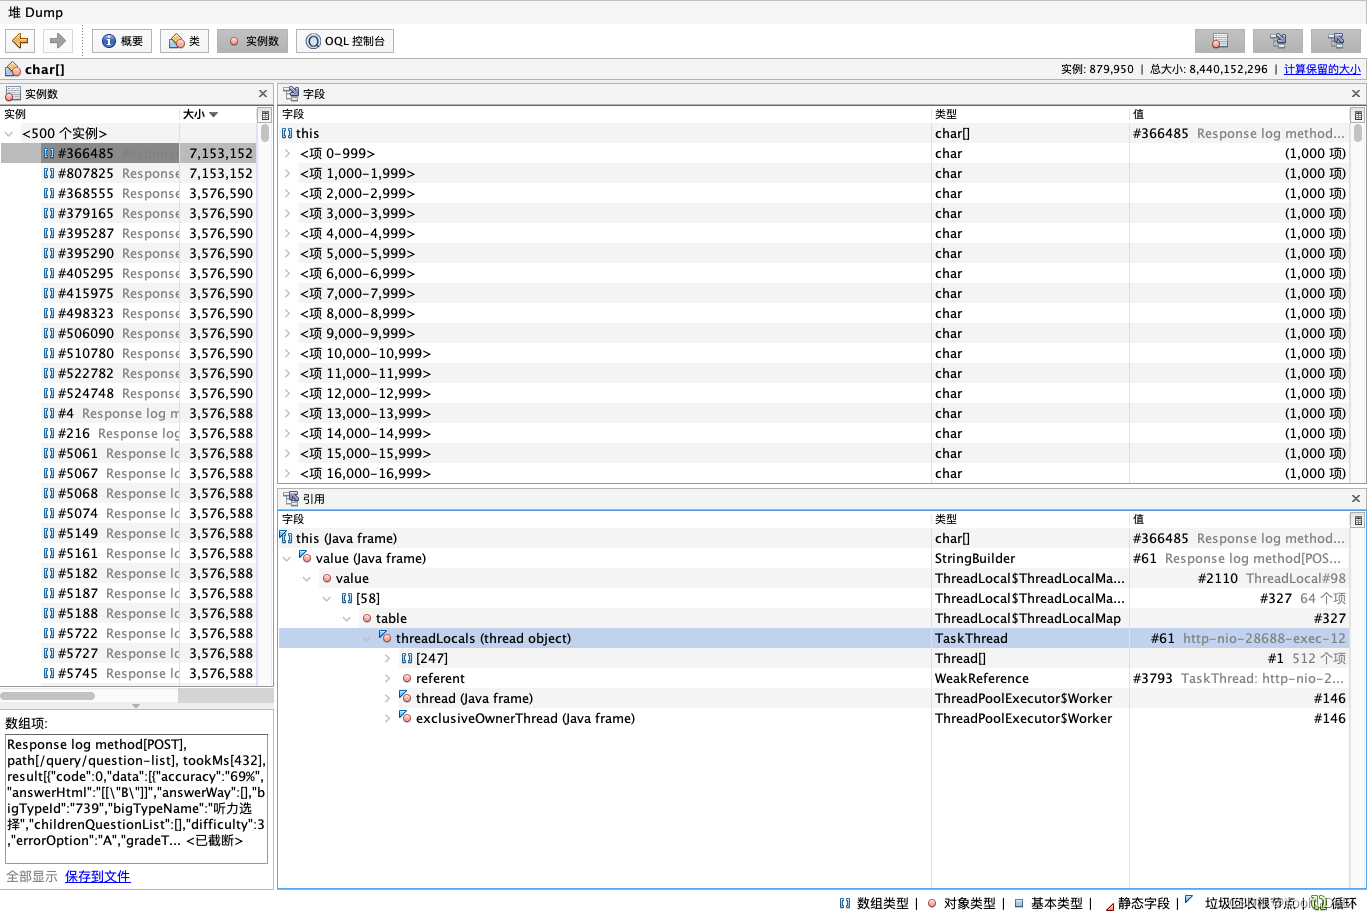Select the 'this' row in fields table
Viewport: 1368px width, 918px height.
[x=814, y=133]
